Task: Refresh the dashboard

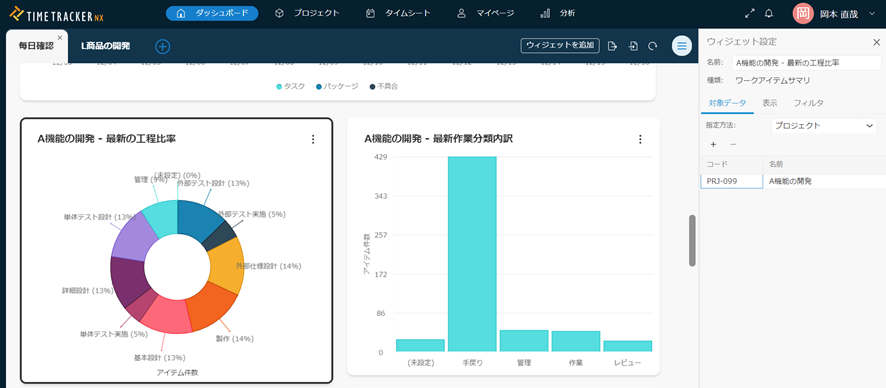Action: click(653, 46)
